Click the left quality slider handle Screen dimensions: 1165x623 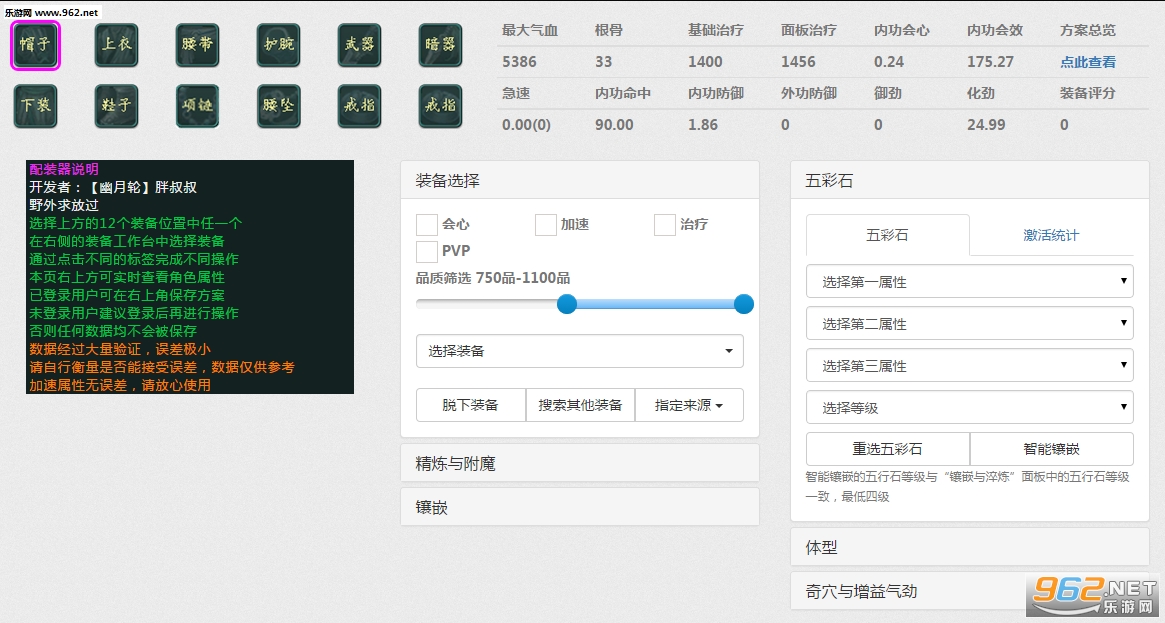[x=567, y=304]
